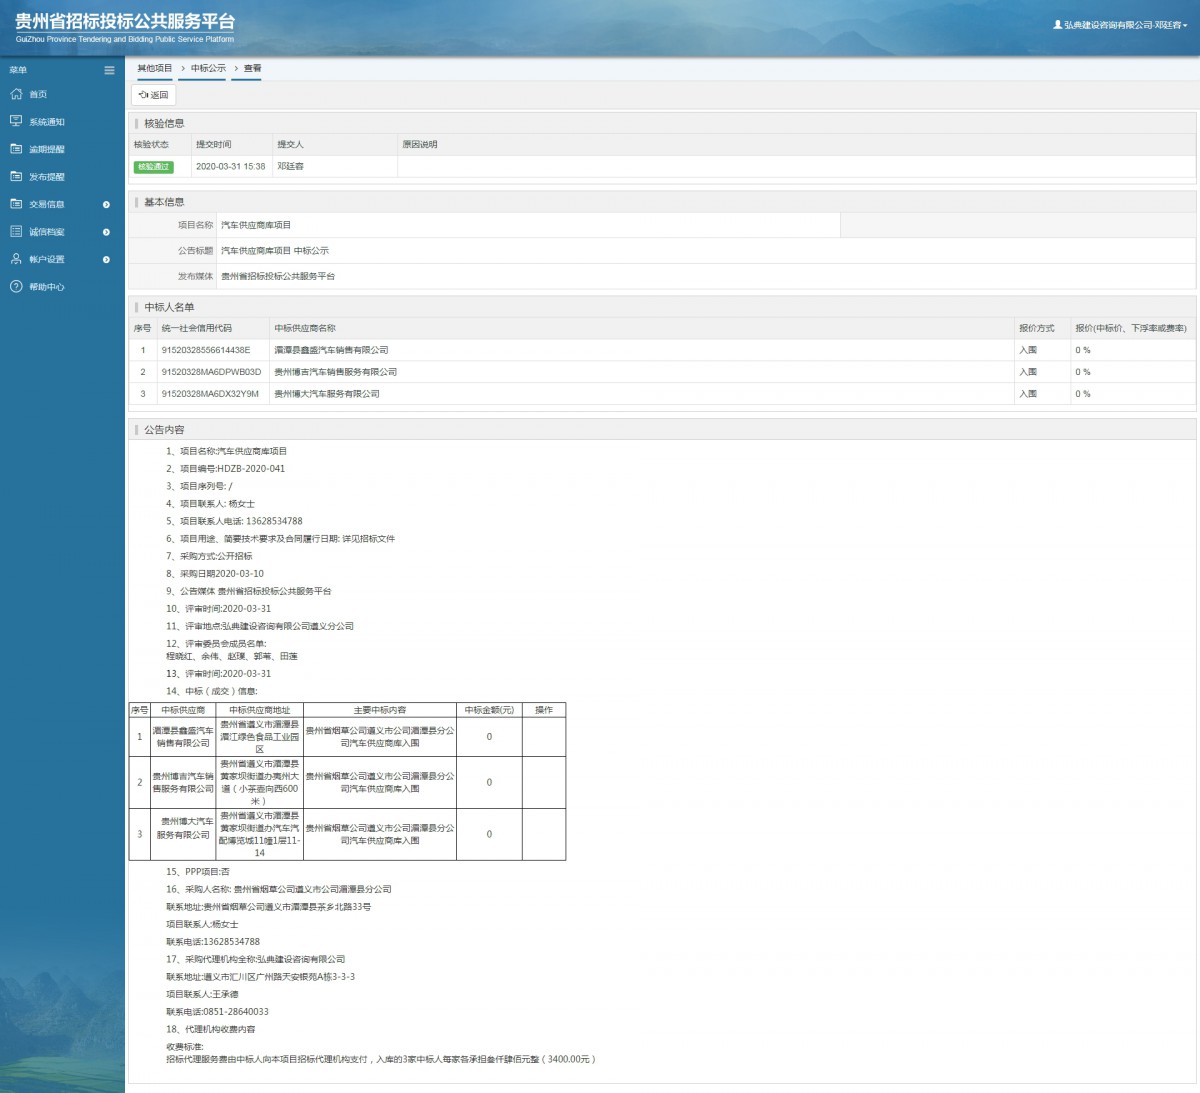Click the line 采购日期2020-03-10
This screenshot has width=1200, height=1093.
click(x=215, y=574)
